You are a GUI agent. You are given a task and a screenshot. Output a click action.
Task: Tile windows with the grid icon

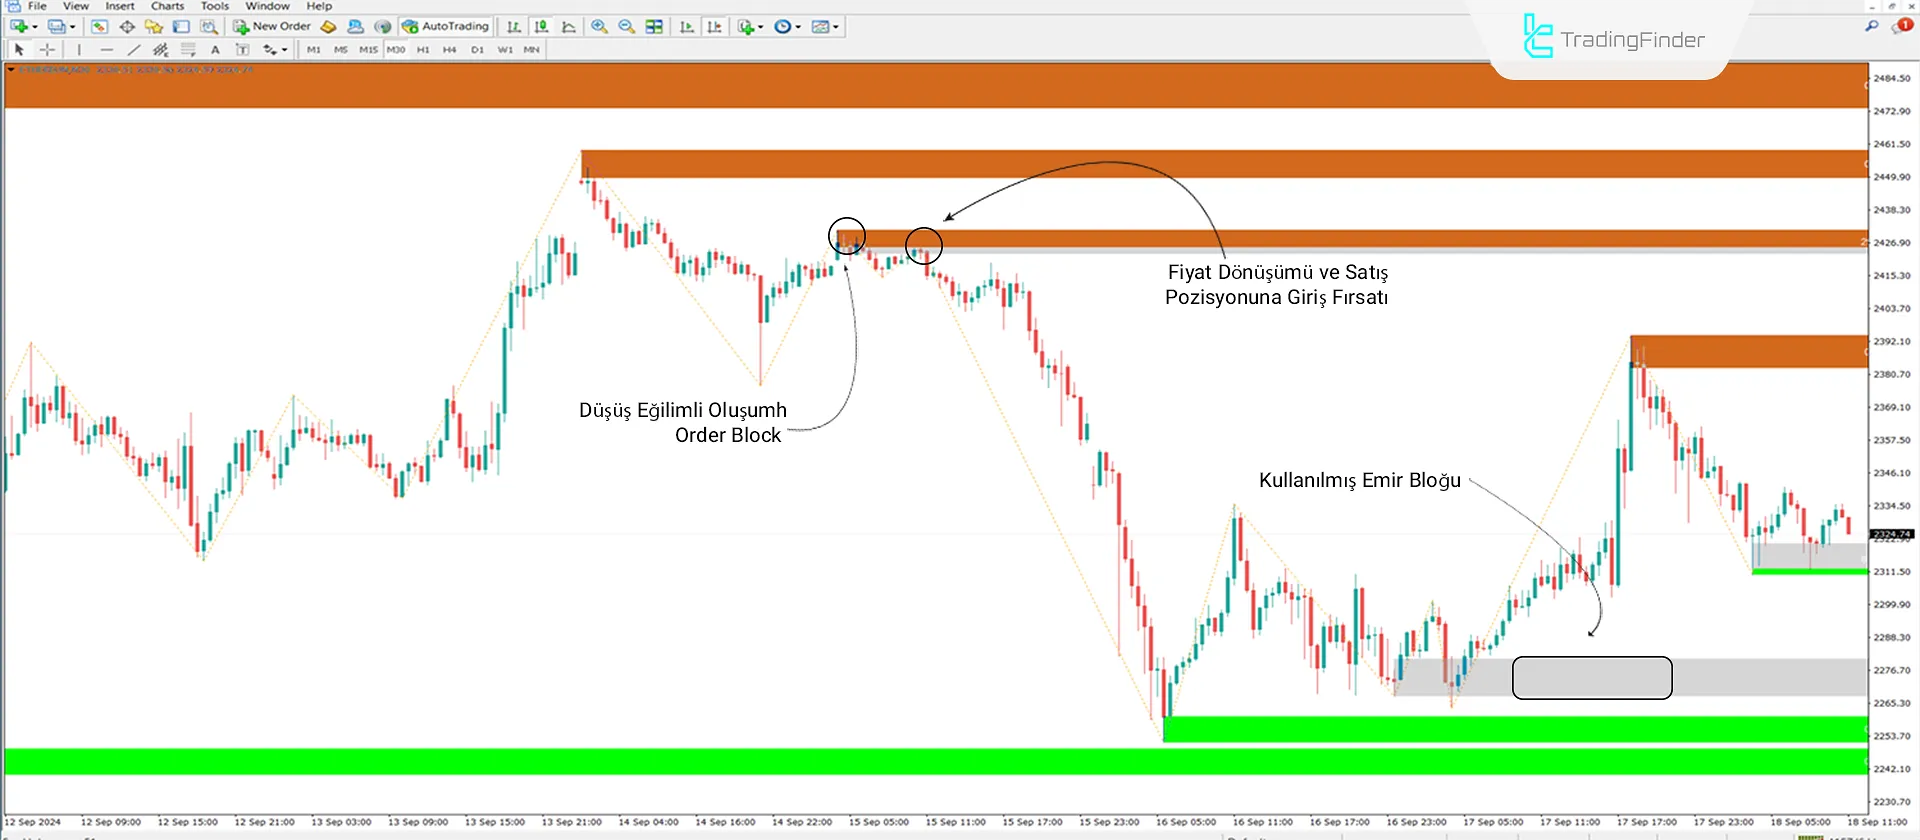(x=654, y=27)
